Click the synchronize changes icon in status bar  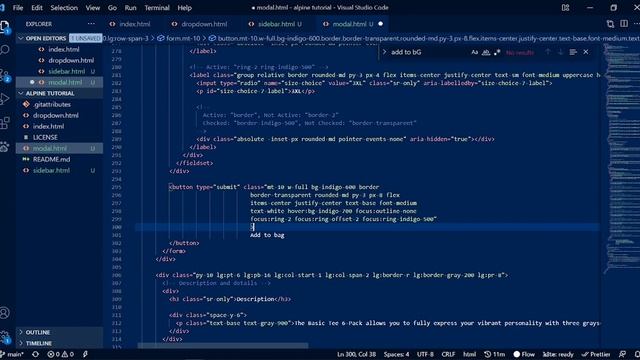point(36,354)
